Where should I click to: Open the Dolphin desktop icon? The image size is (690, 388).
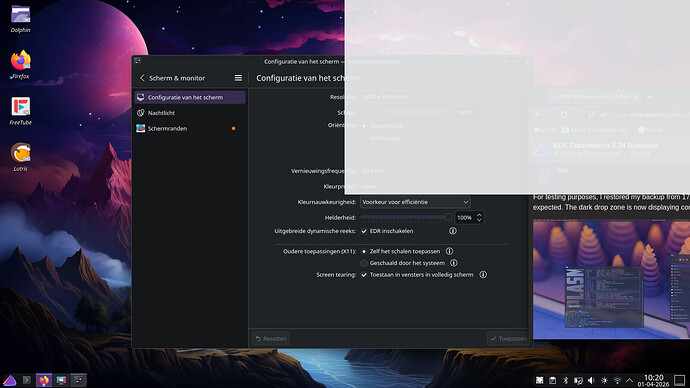(x=20, y=18)
